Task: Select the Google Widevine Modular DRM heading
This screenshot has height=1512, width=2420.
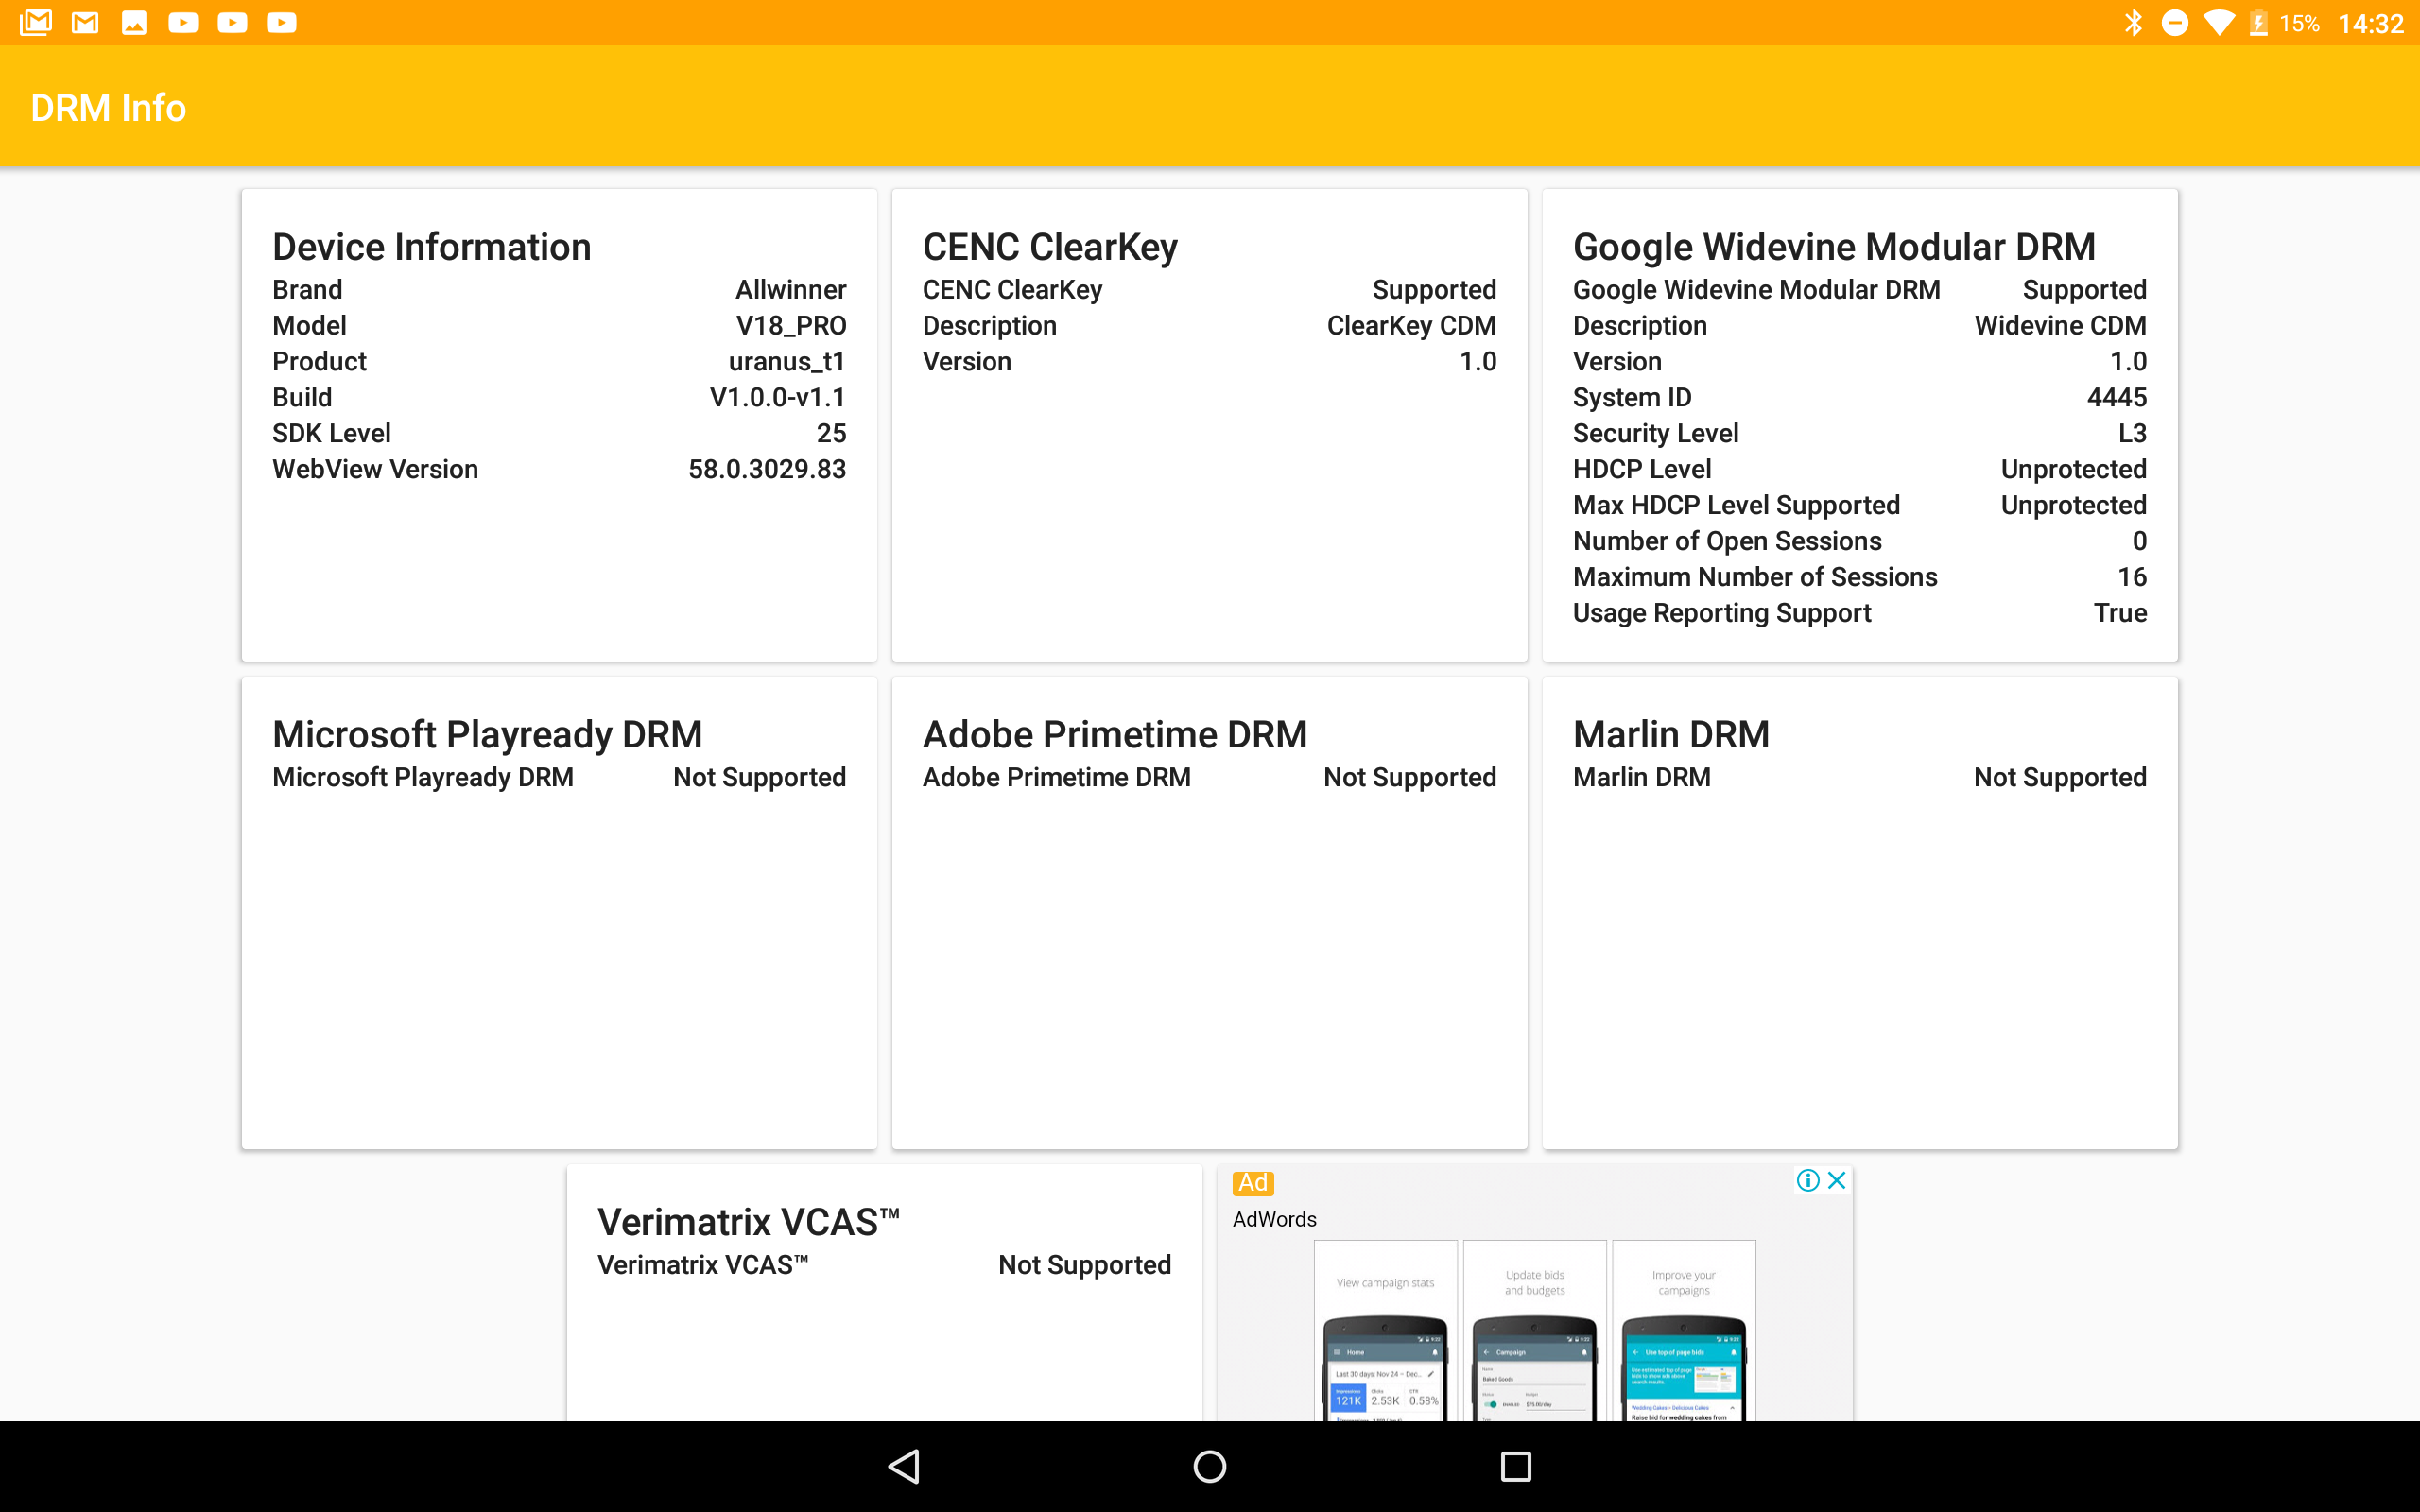Action: 1834,246
